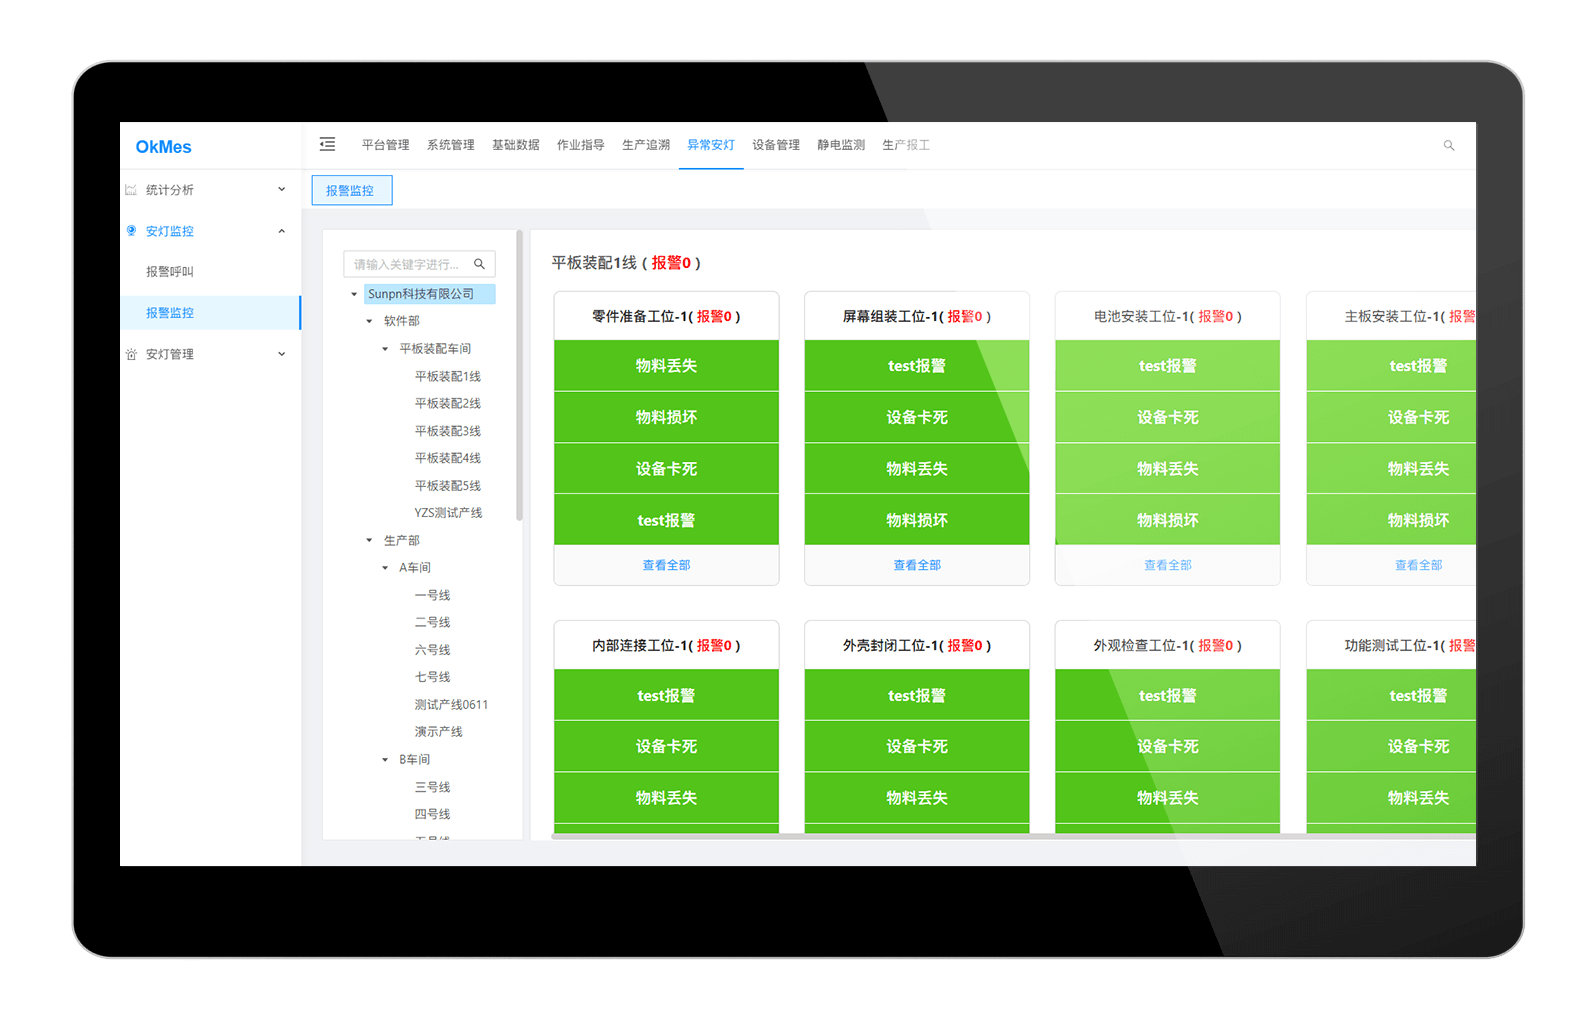Click 物料丢失 in 外观检查工位-1 card
1596x1020 pixels.
point(1167,798)
